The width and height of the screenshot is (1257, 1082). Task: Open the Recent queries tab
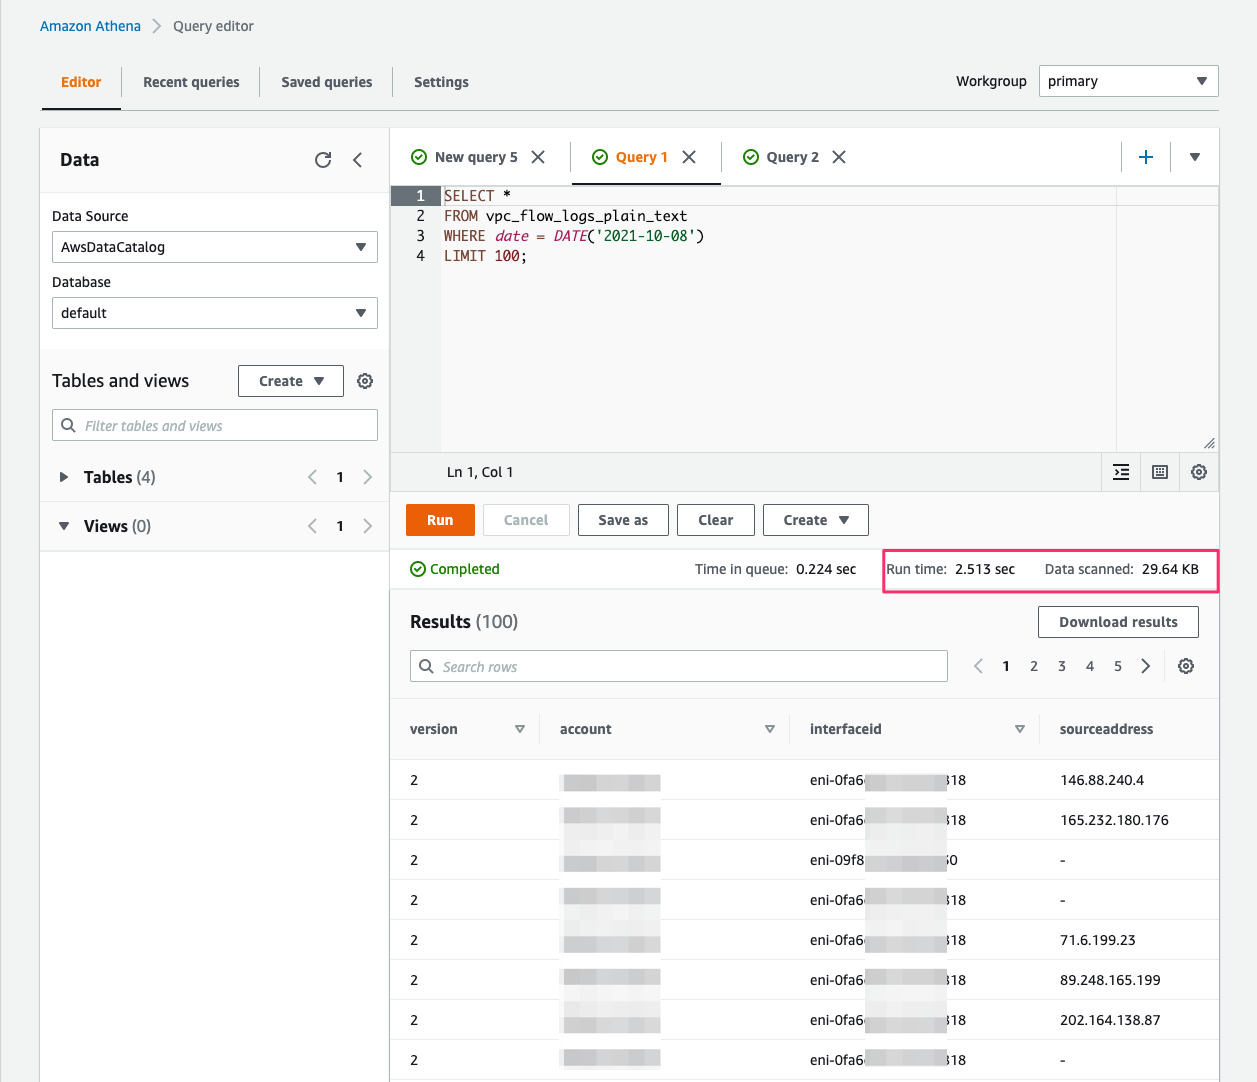[191, 82]
